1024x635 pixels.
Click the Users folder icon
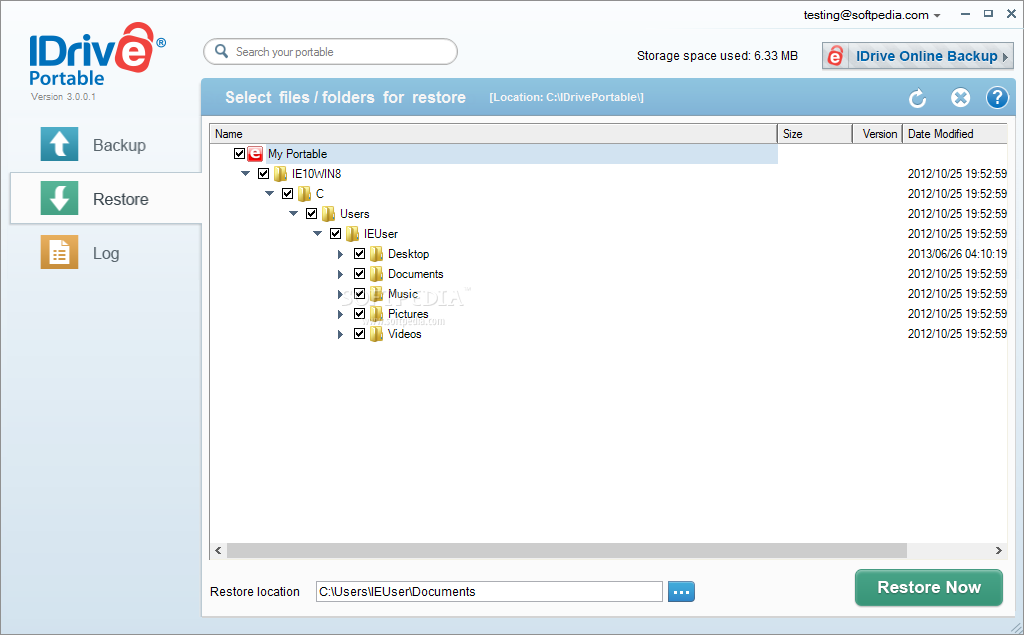tap(328, 214)
